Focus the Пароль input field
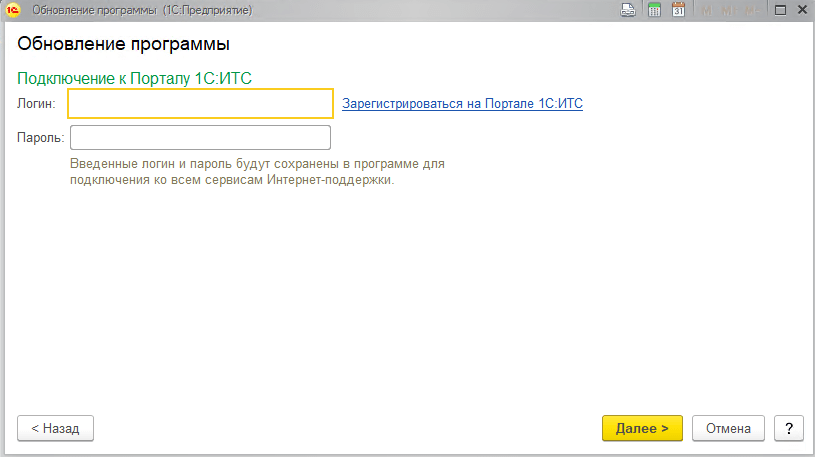The height and width of the screenshot is (457, 815). tap(201, 137)
